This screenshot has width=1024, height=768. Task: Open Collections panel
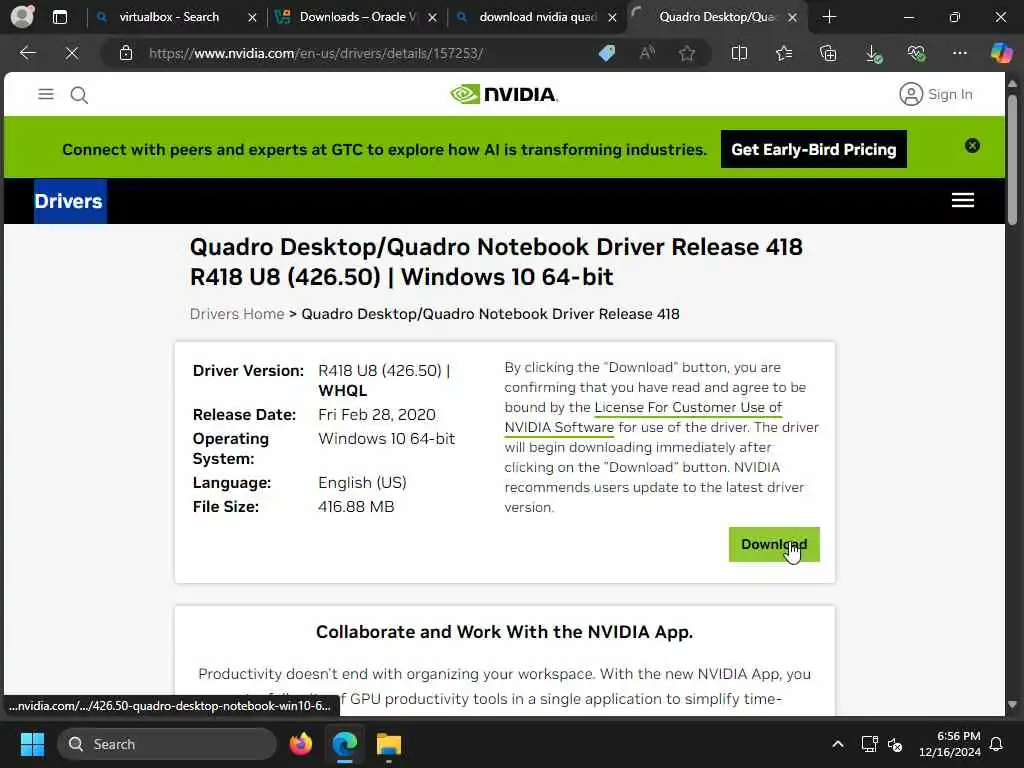828,53
